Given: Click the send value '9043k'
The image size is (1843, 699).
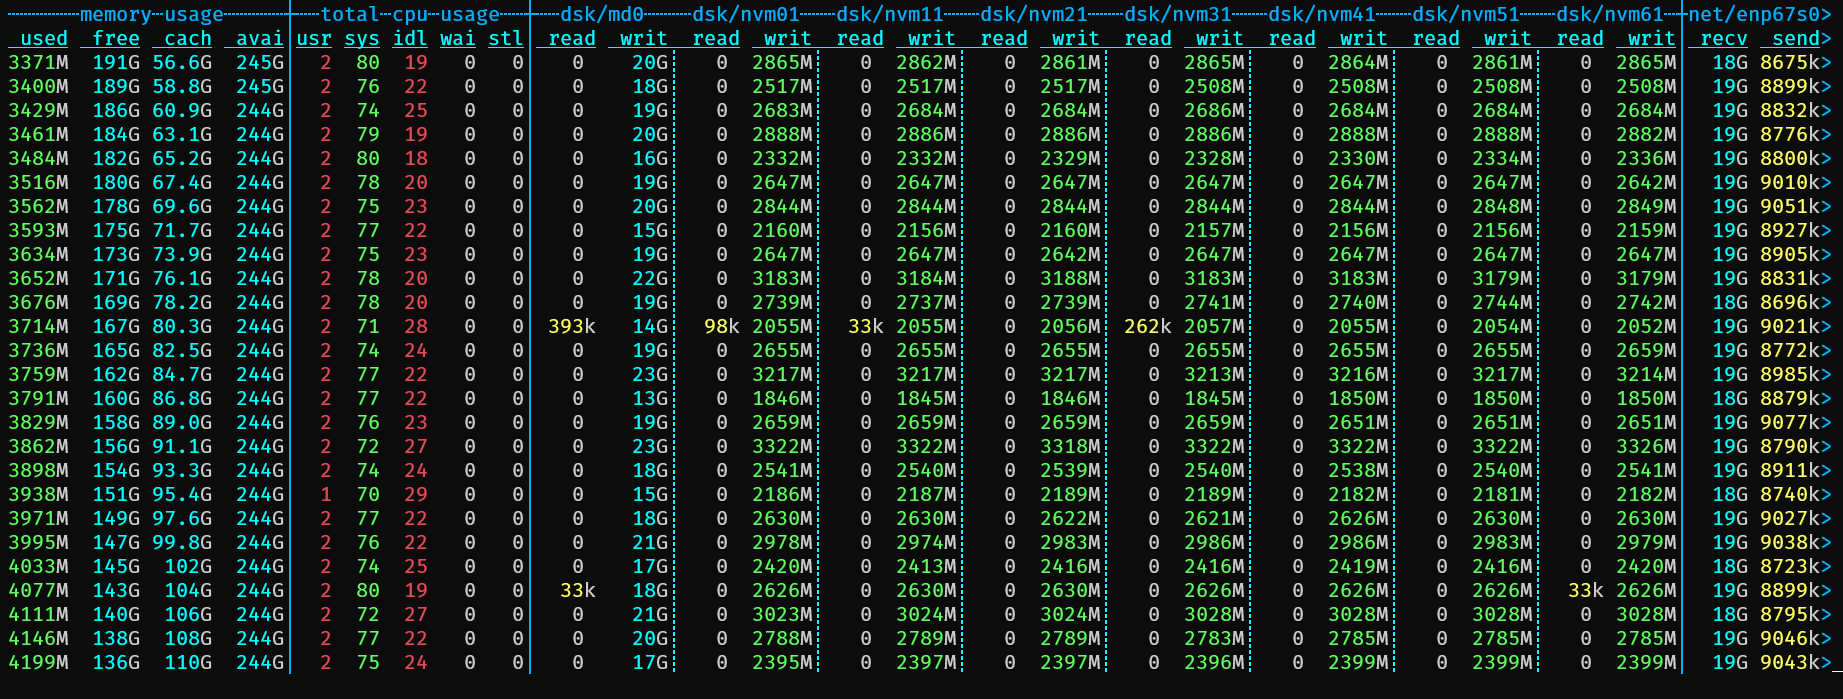Looking at the screenshot, I should coord(1790,662).
